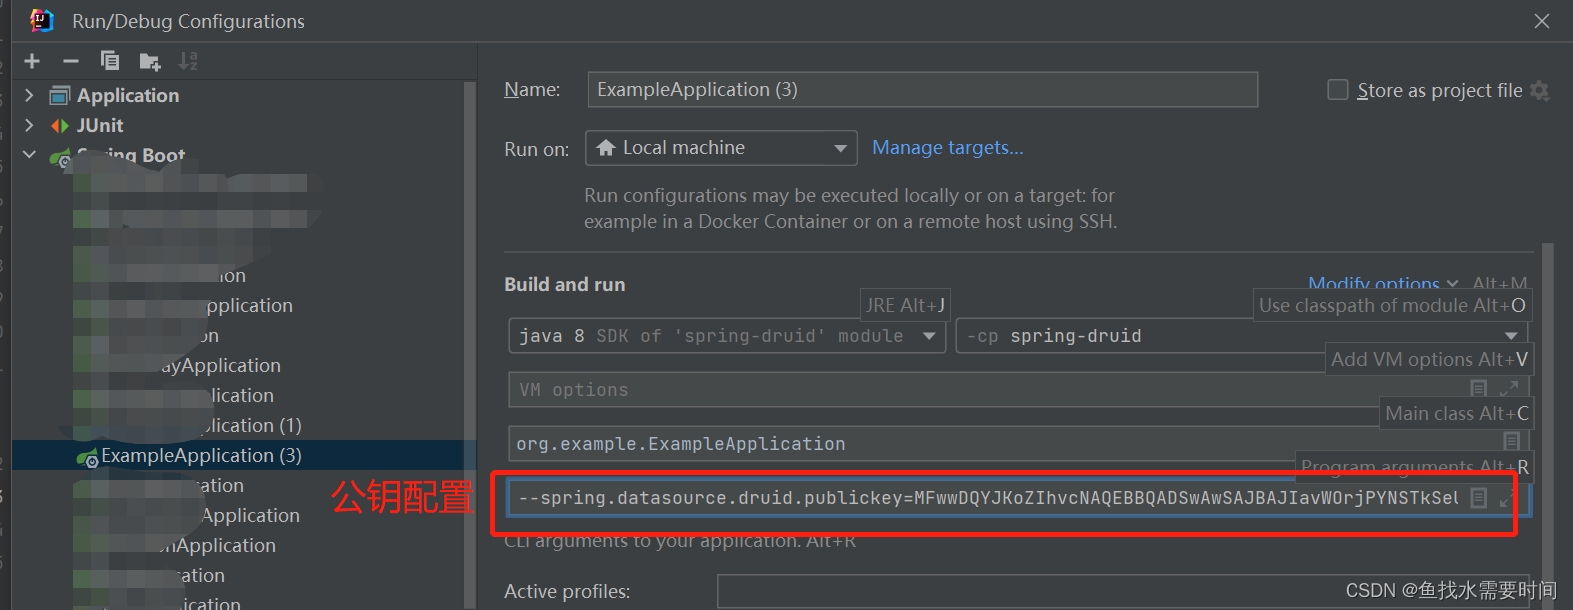Viewport: 1573px width, 610px height.
Task: Click the Application folder type icon
Action: coord(60,96)
